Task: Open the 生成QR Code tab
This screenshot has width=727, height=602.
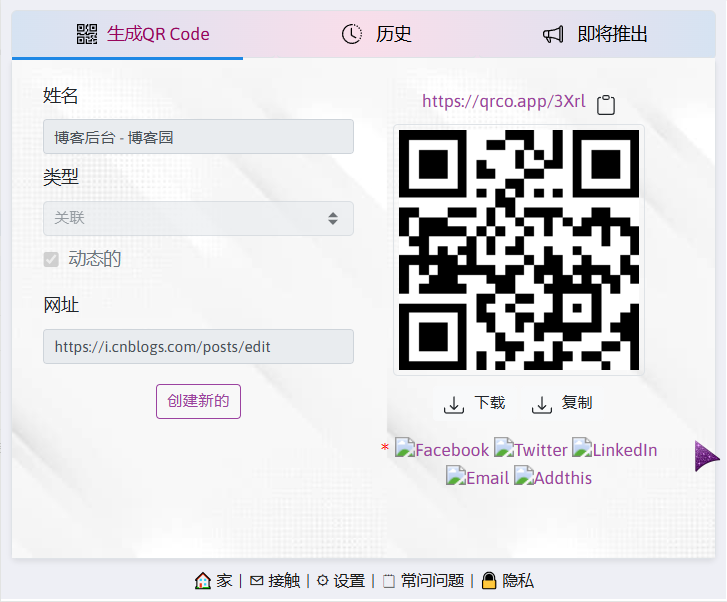Action: coord(127,35)
